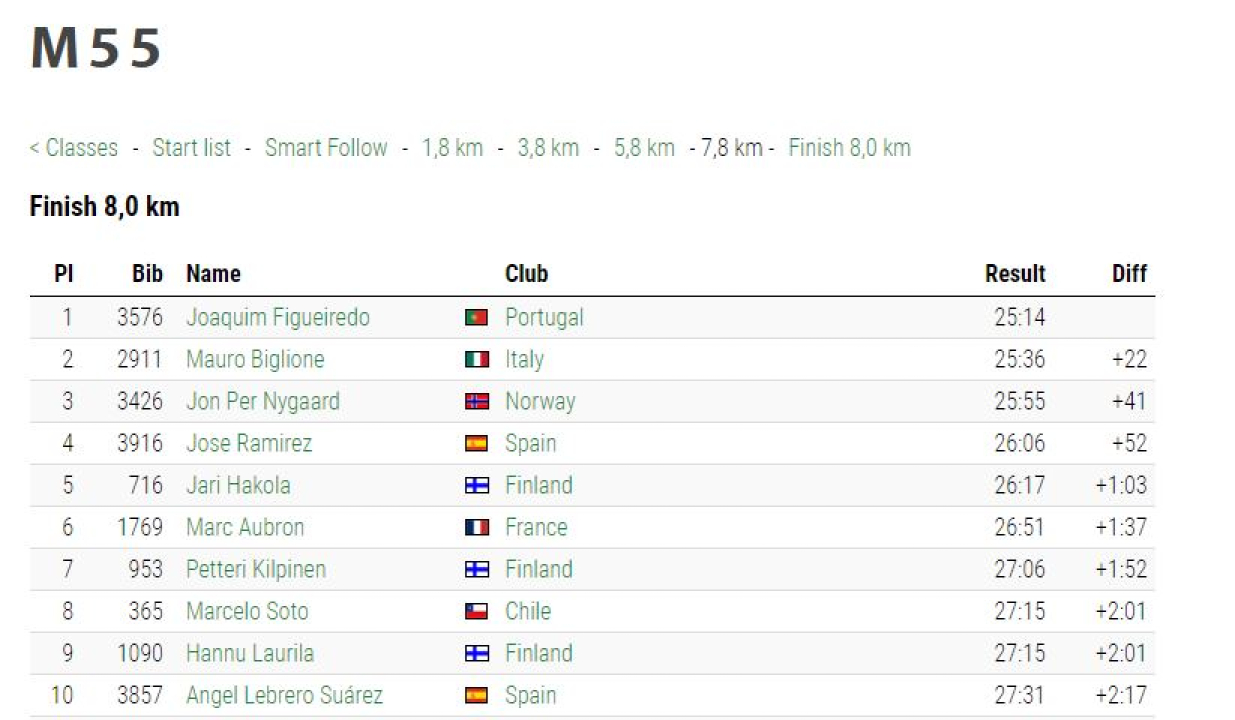1235x720 pixels.
Task: Open the Chile club link
Action: coord(528,612)
